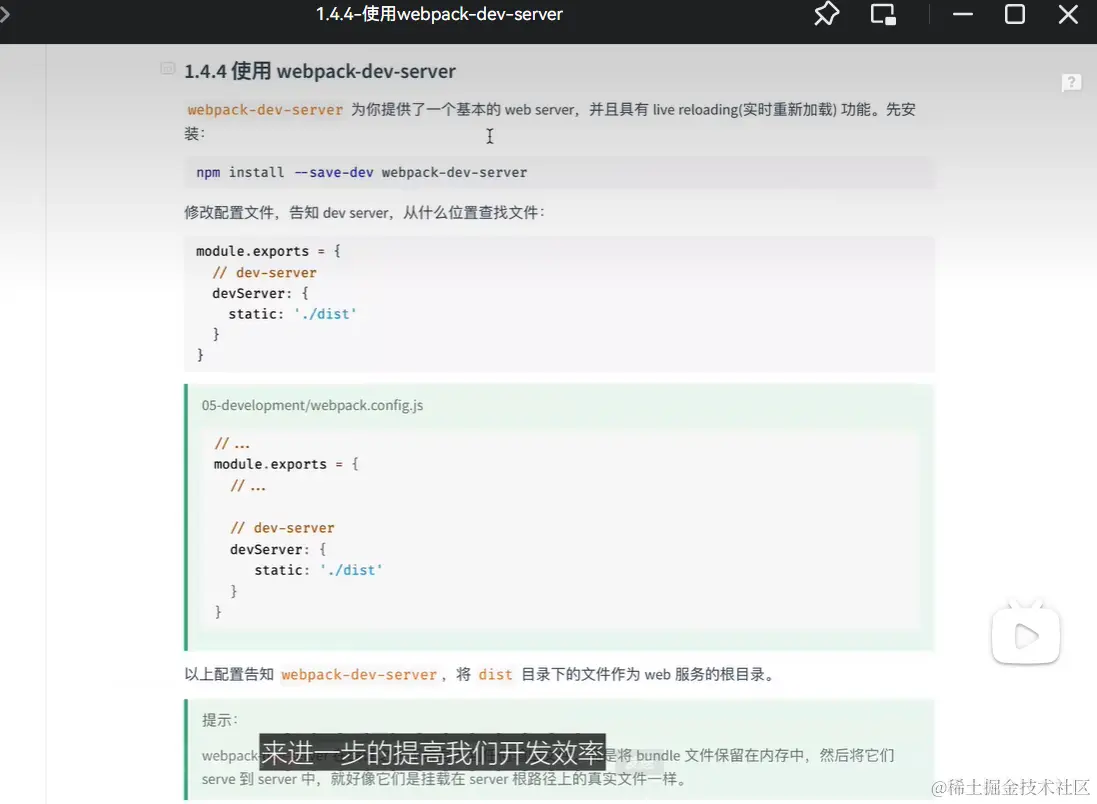The image size is (1097, 804).
Task: Click the help question-mark bubble icon
Action: tap(1071, 82)
